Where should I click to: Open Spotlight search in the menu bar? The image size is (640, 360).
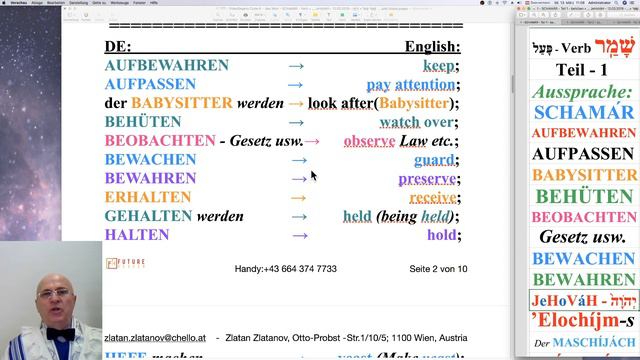pyautogui.click(x=616, y=2)
